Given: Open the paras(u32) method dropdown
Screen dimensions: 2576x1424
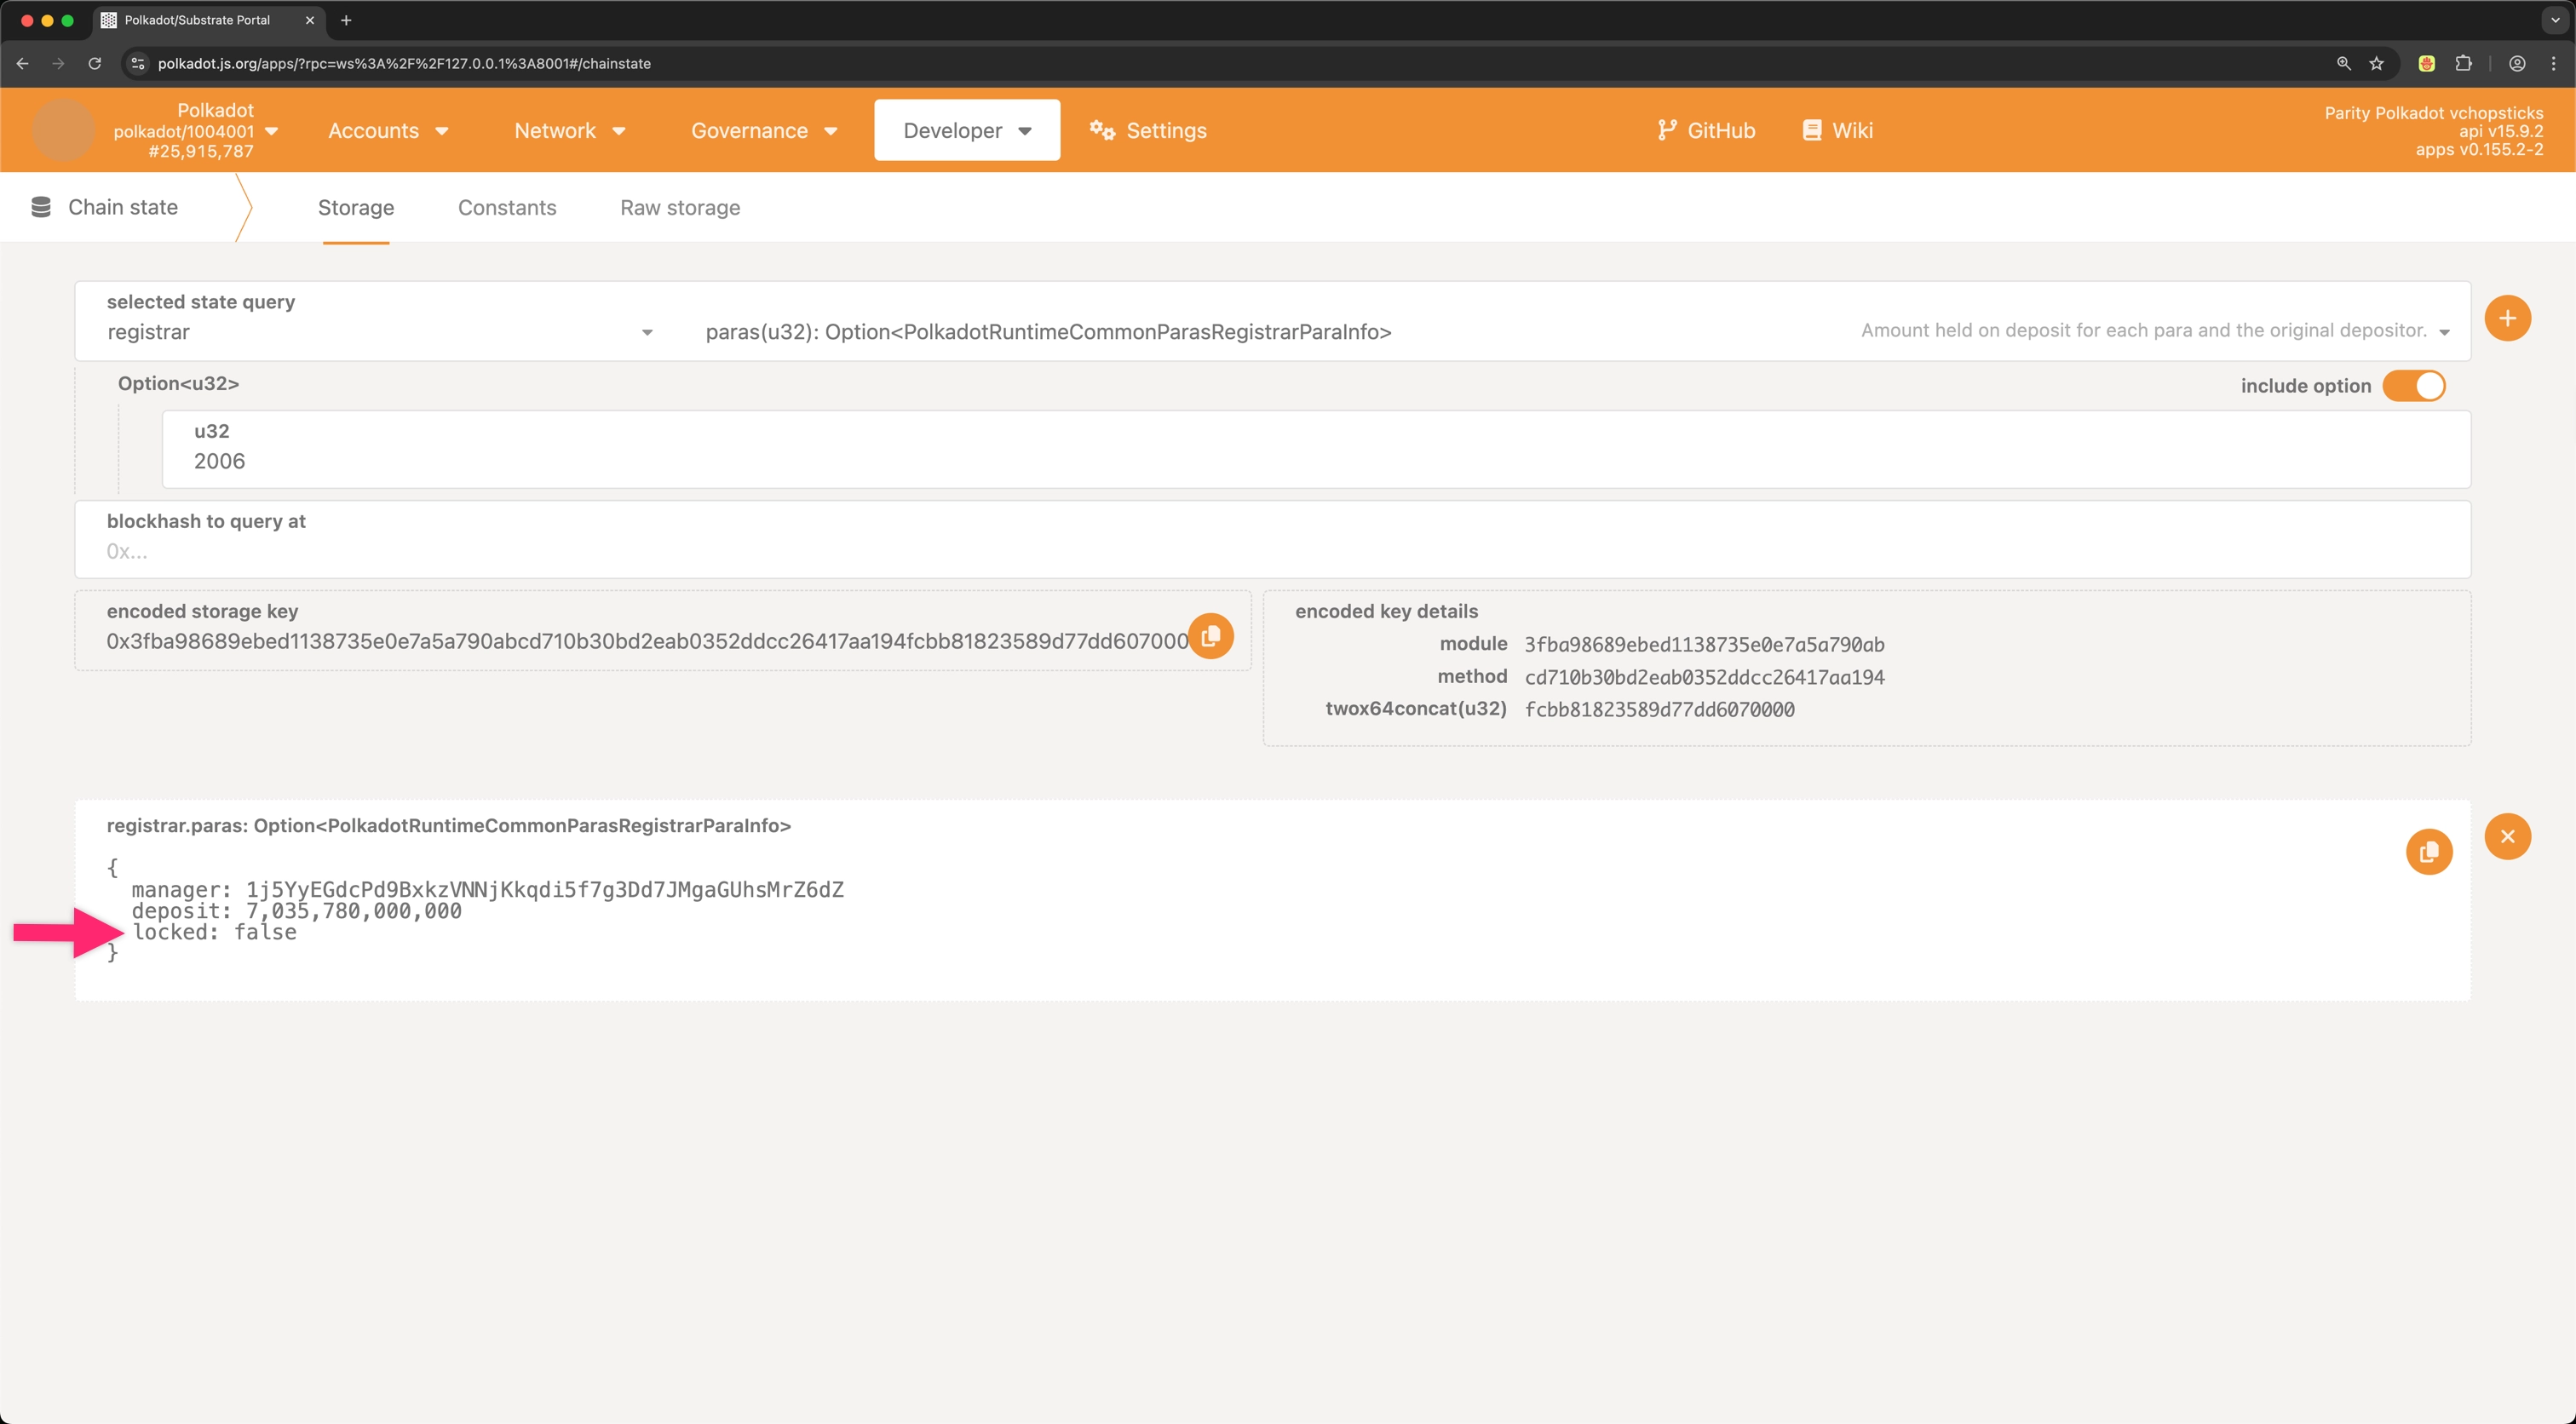Looking at the screenshot, I should click(2444, 332).
